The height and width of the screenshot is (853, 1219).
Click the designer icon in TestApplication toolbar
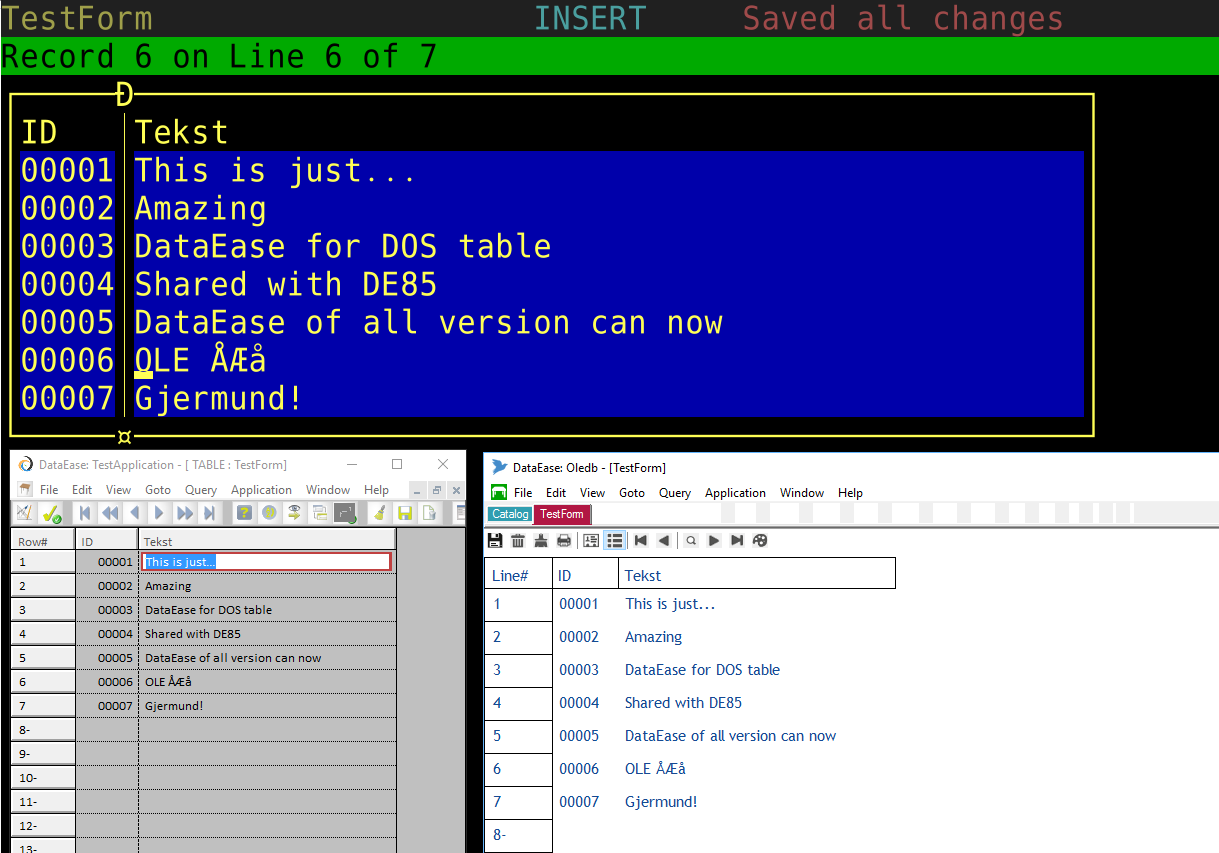coord(25,513)
